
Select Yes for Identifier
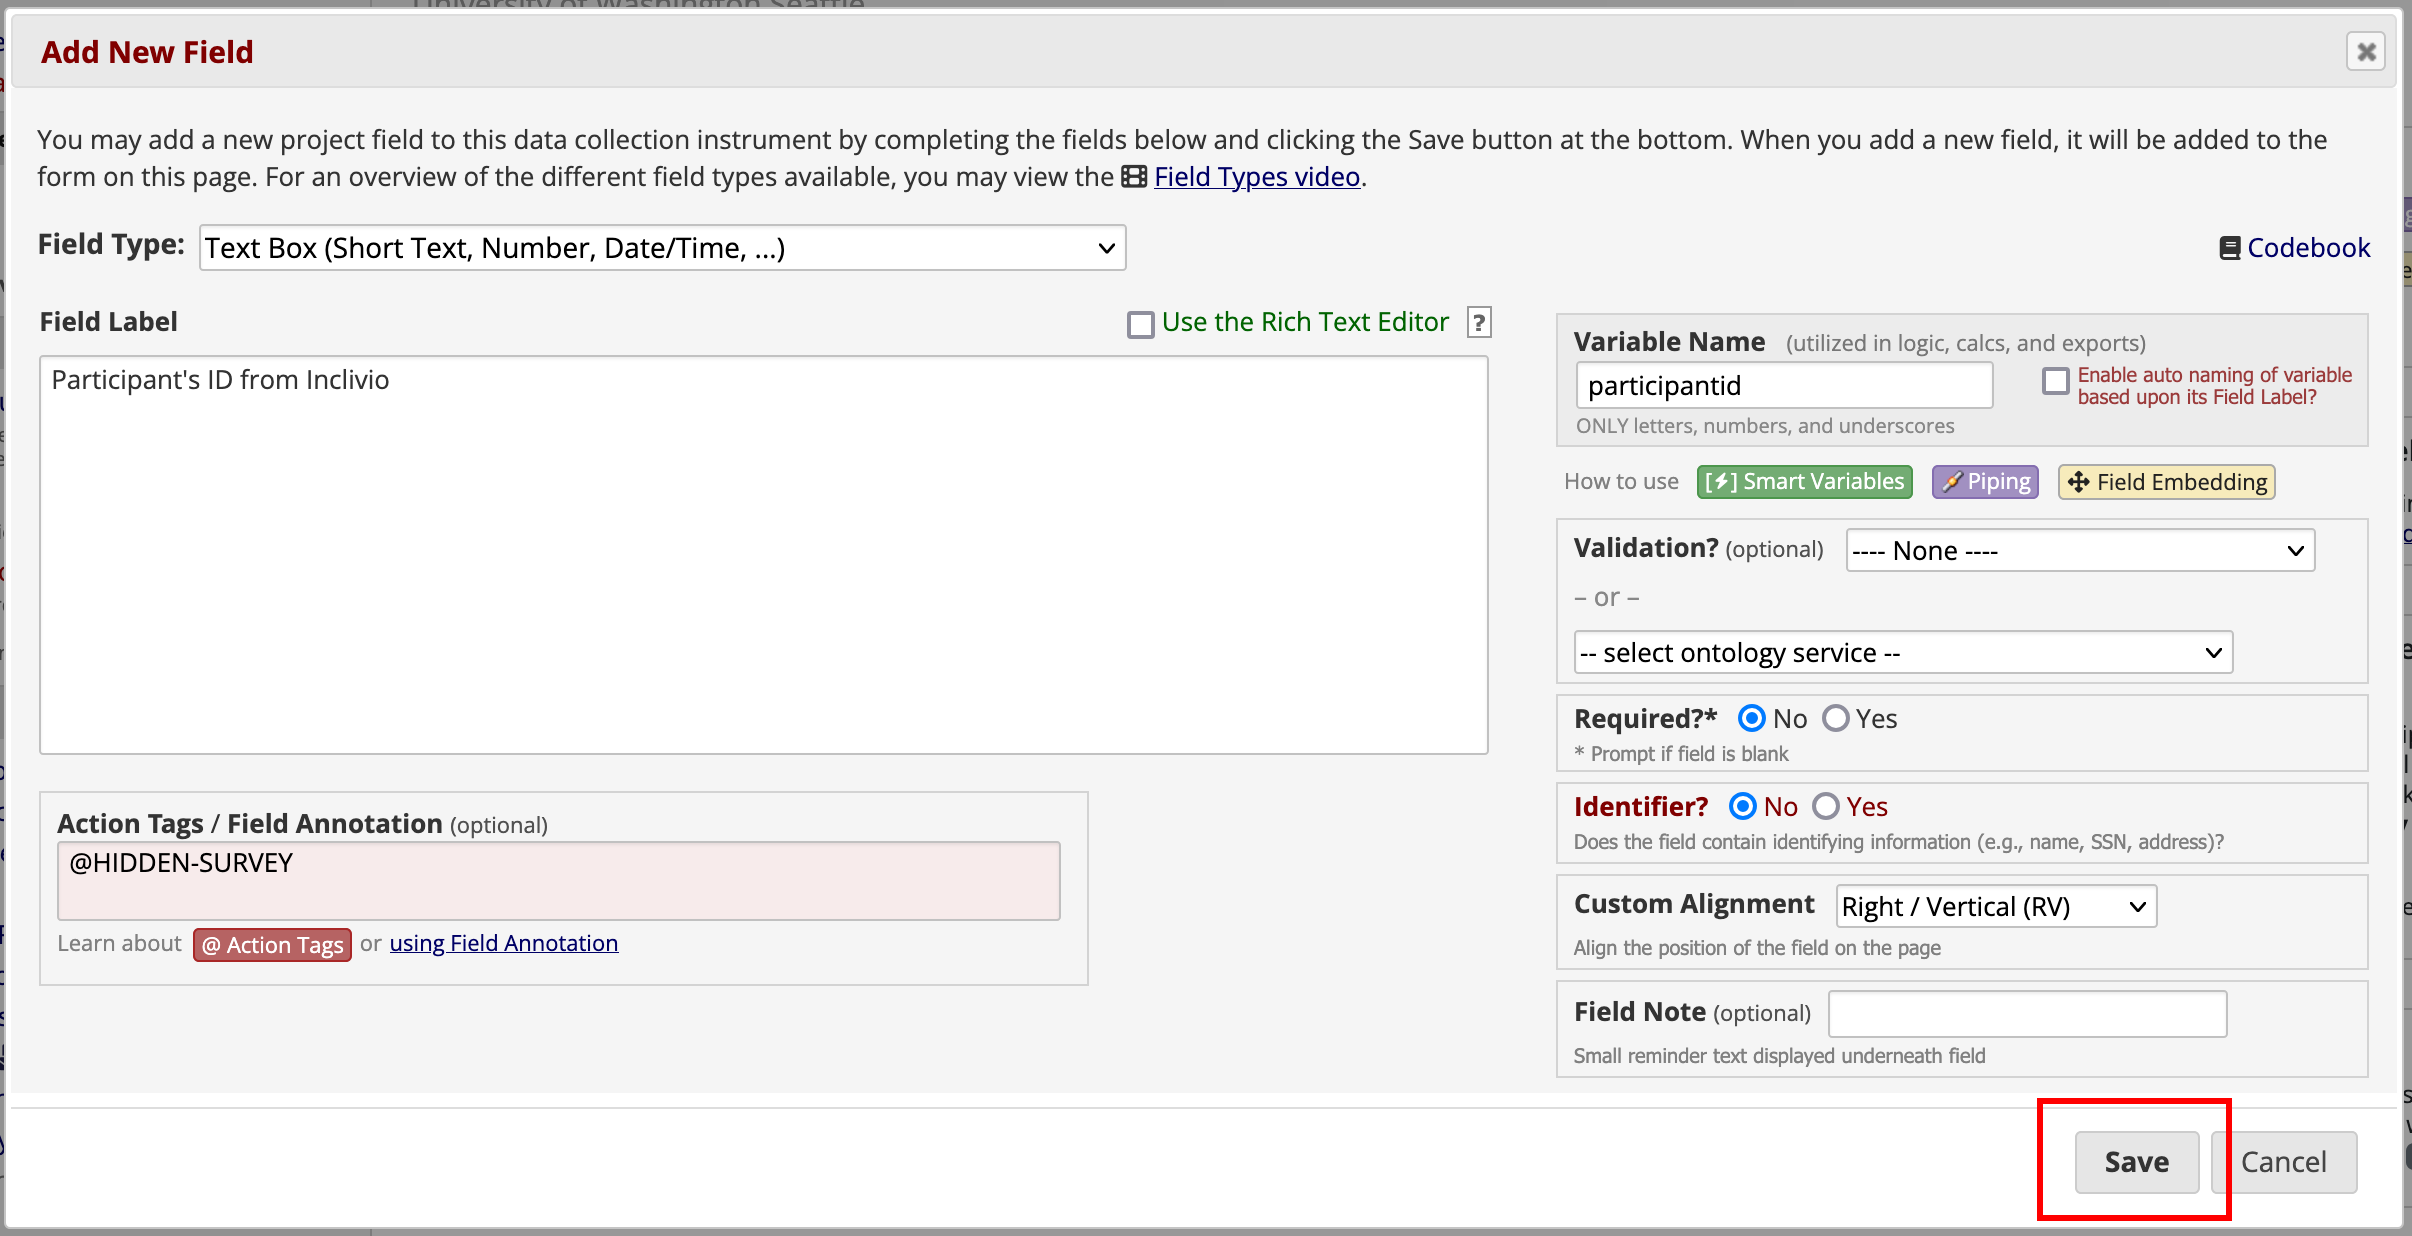click(x=1825, y=806)
